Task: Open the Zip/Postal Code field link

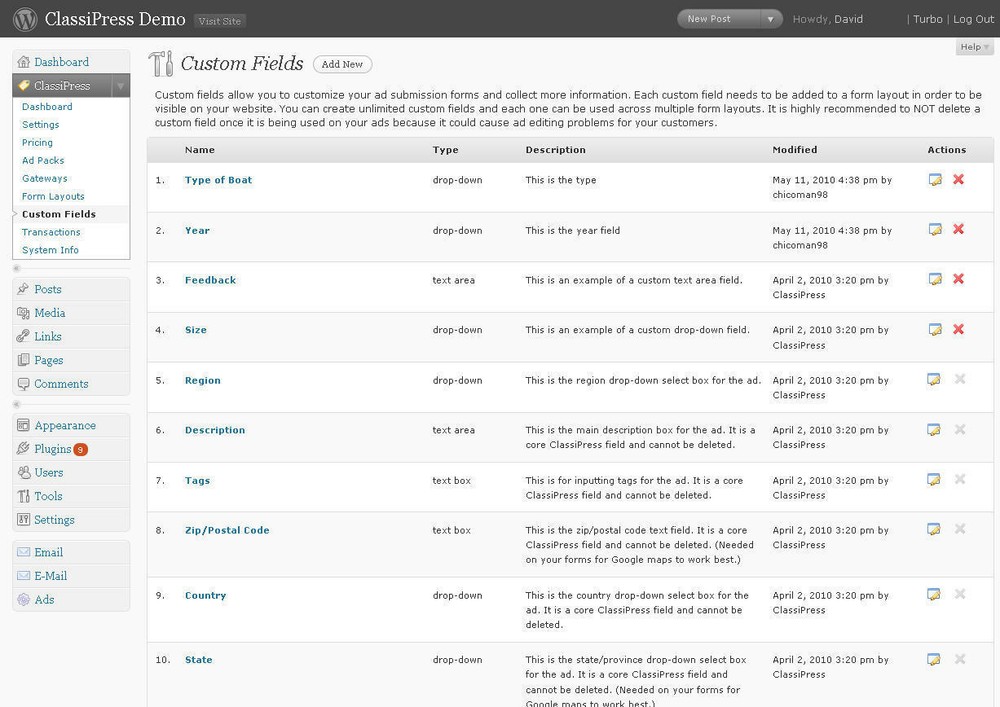Action: coord(227,530)
